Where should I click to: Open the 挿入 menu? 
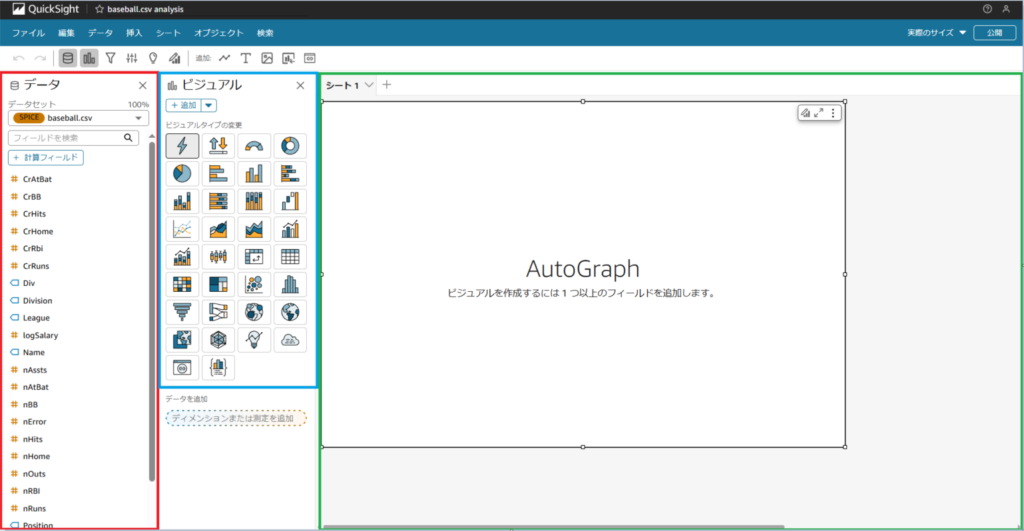click(x=134, y=33)
